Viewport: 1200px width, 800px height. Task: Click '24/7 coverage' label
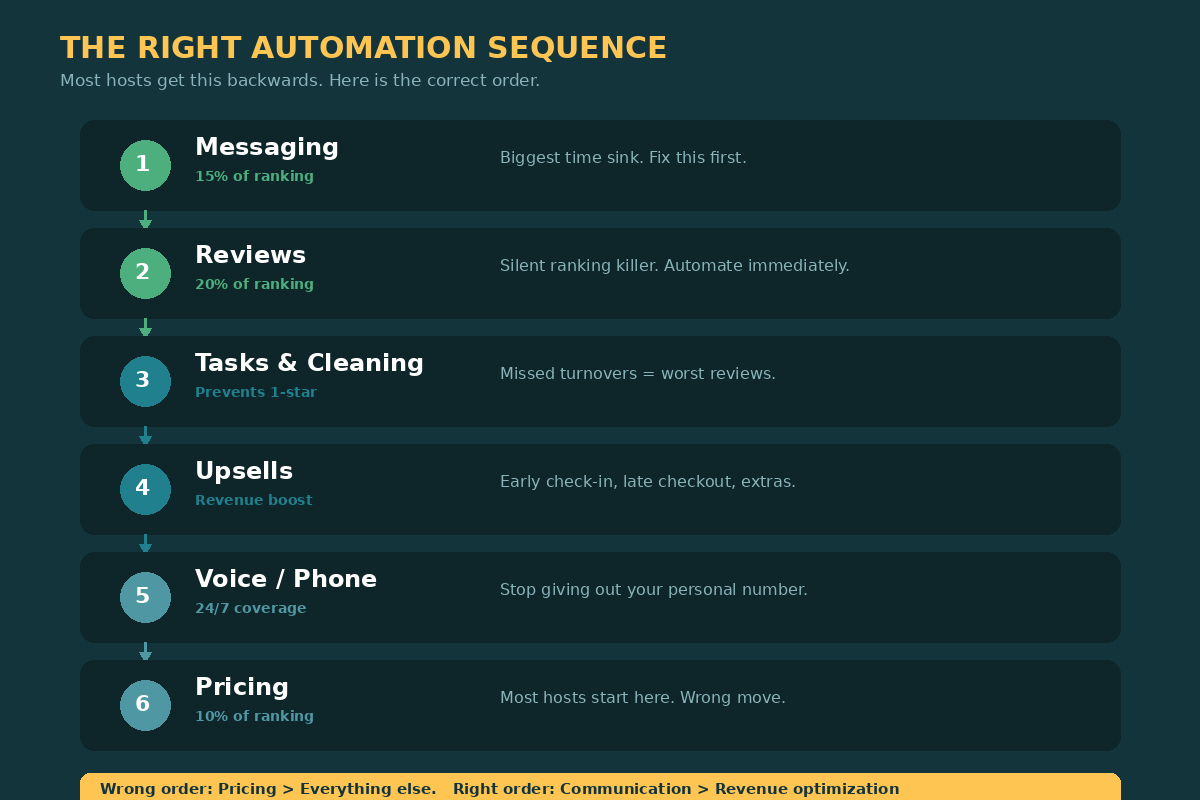pyautogui.click(x=251, y=608)
